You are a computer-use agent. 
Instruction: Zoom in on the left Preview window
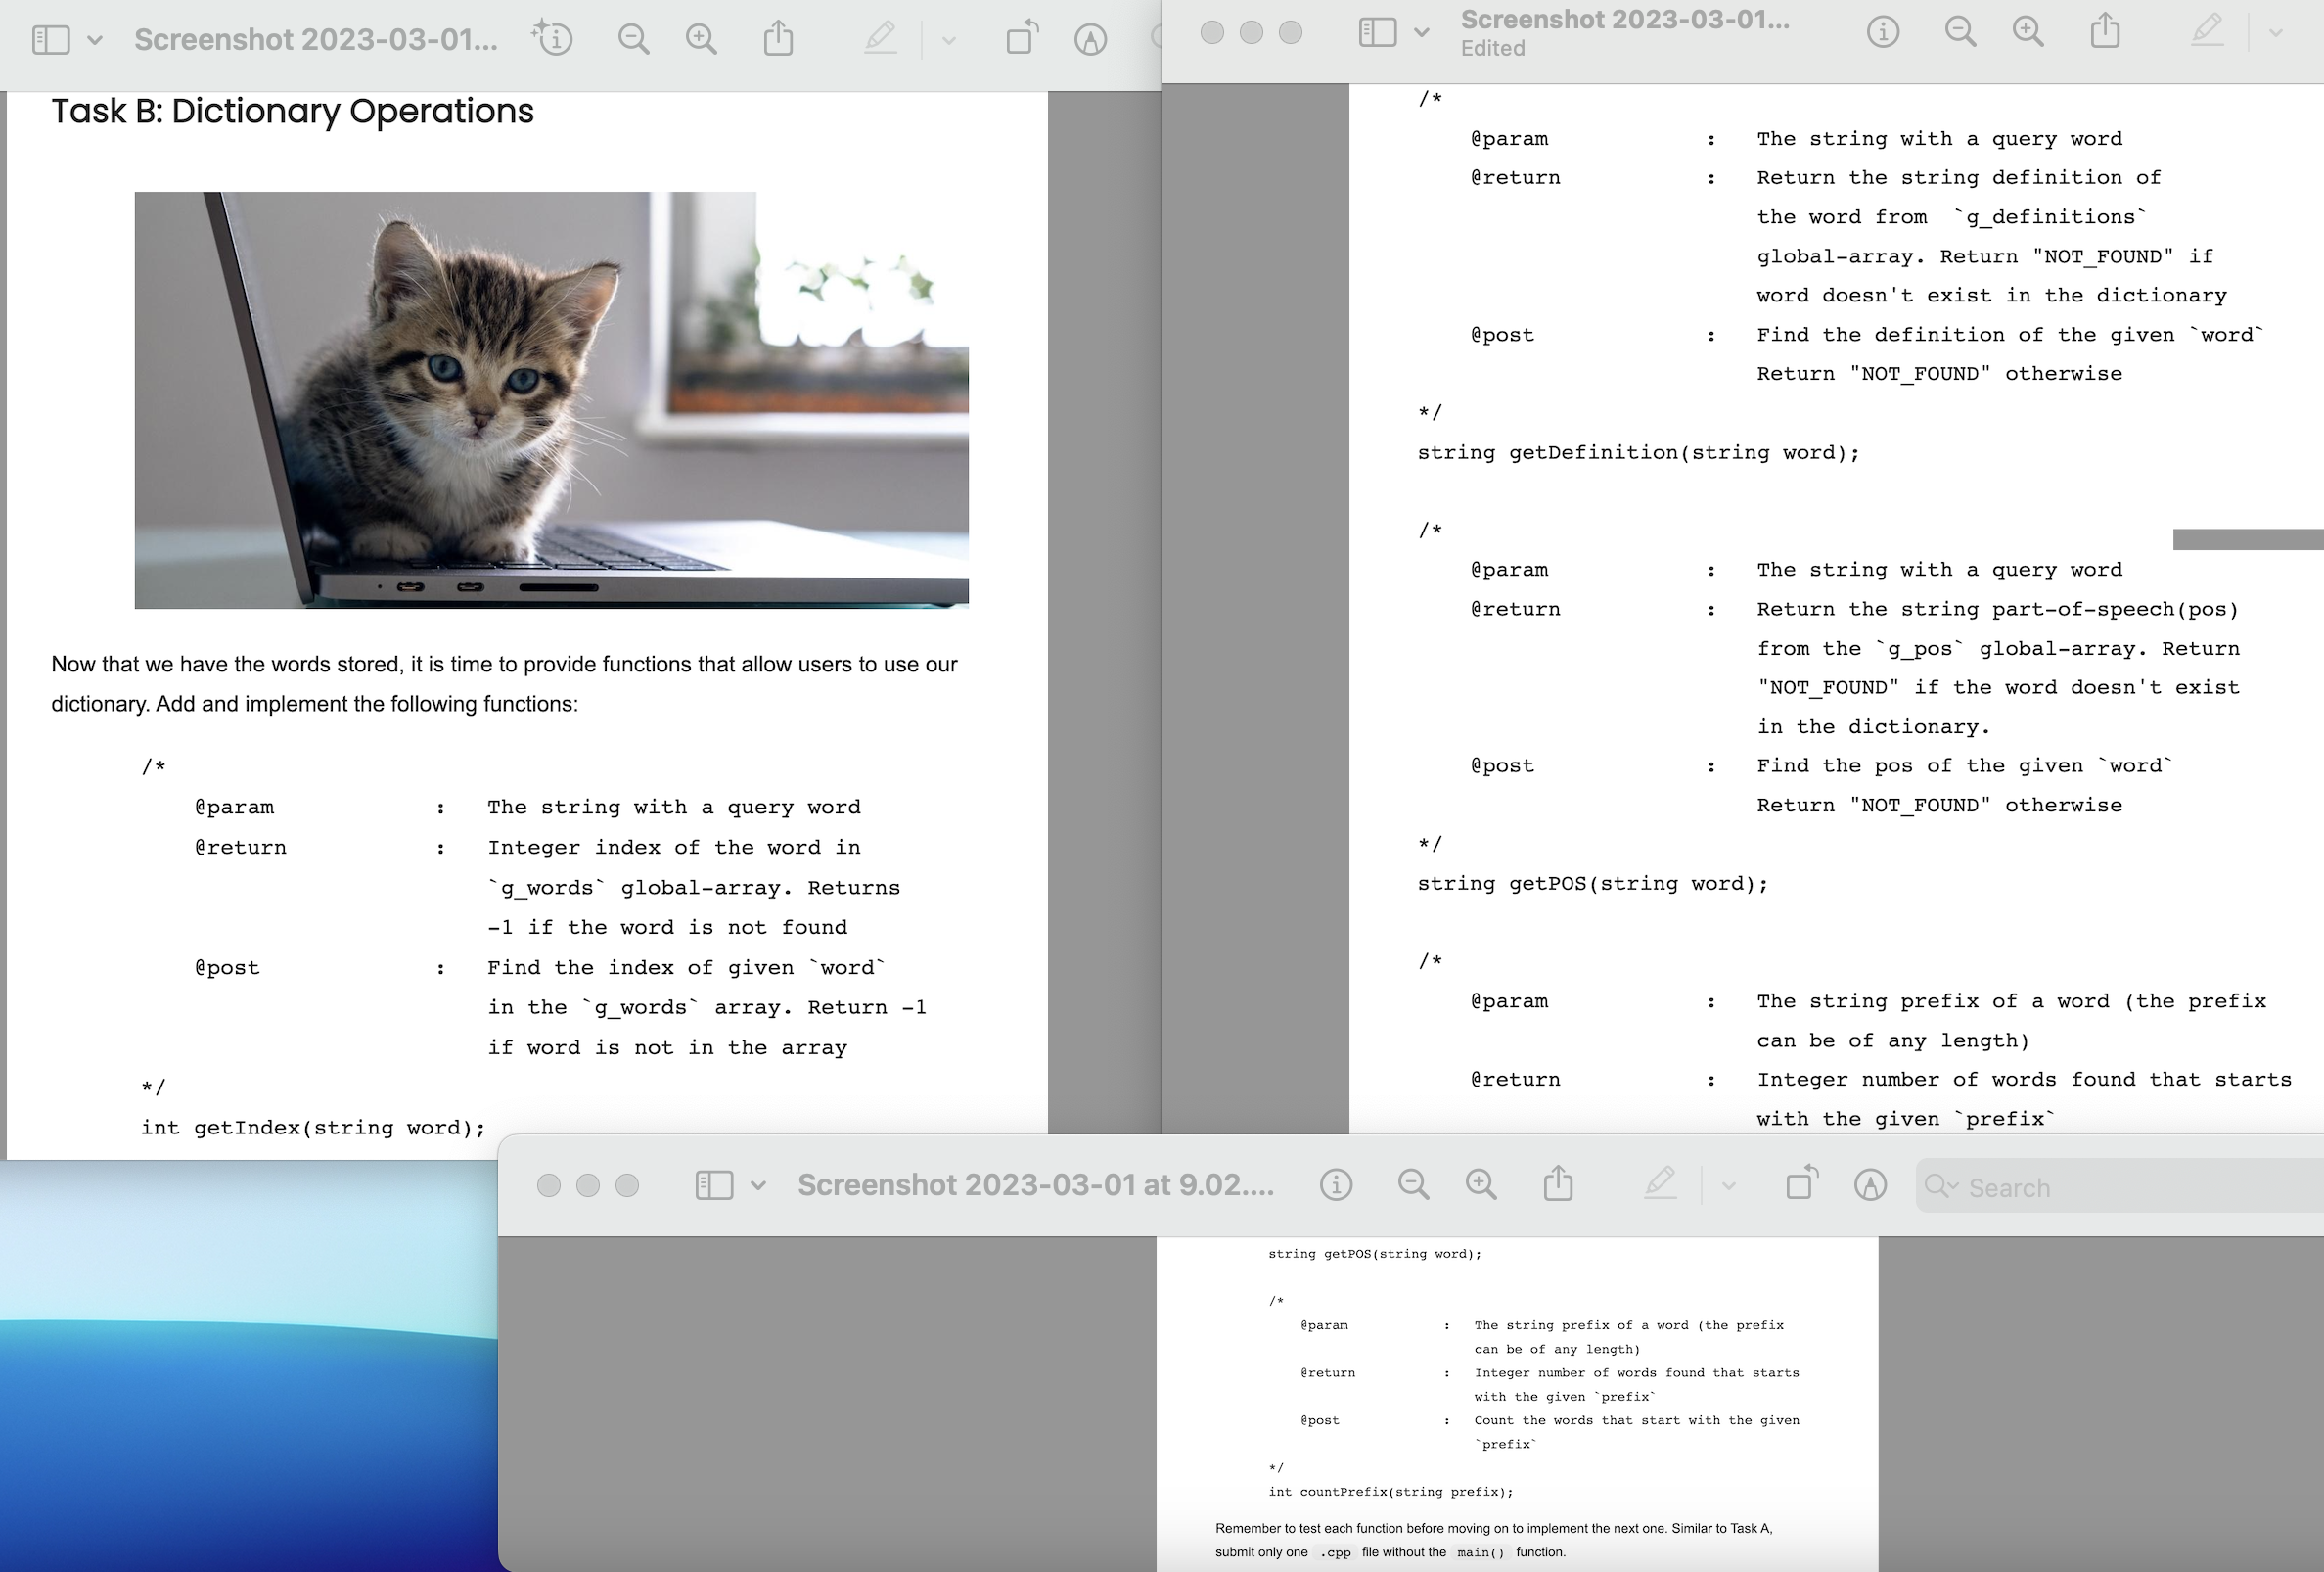(701, 40)
